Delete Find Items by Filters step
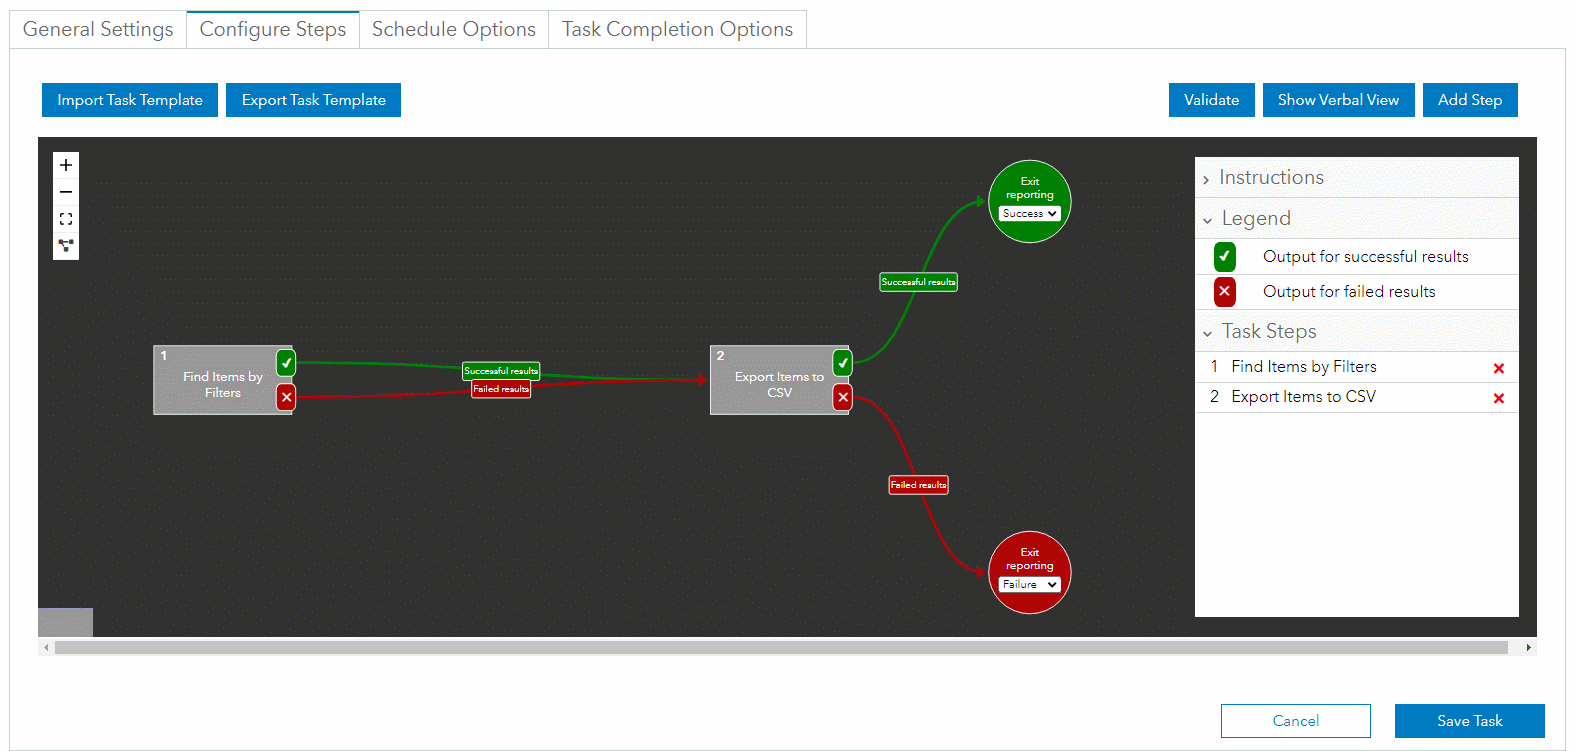 1498,368
